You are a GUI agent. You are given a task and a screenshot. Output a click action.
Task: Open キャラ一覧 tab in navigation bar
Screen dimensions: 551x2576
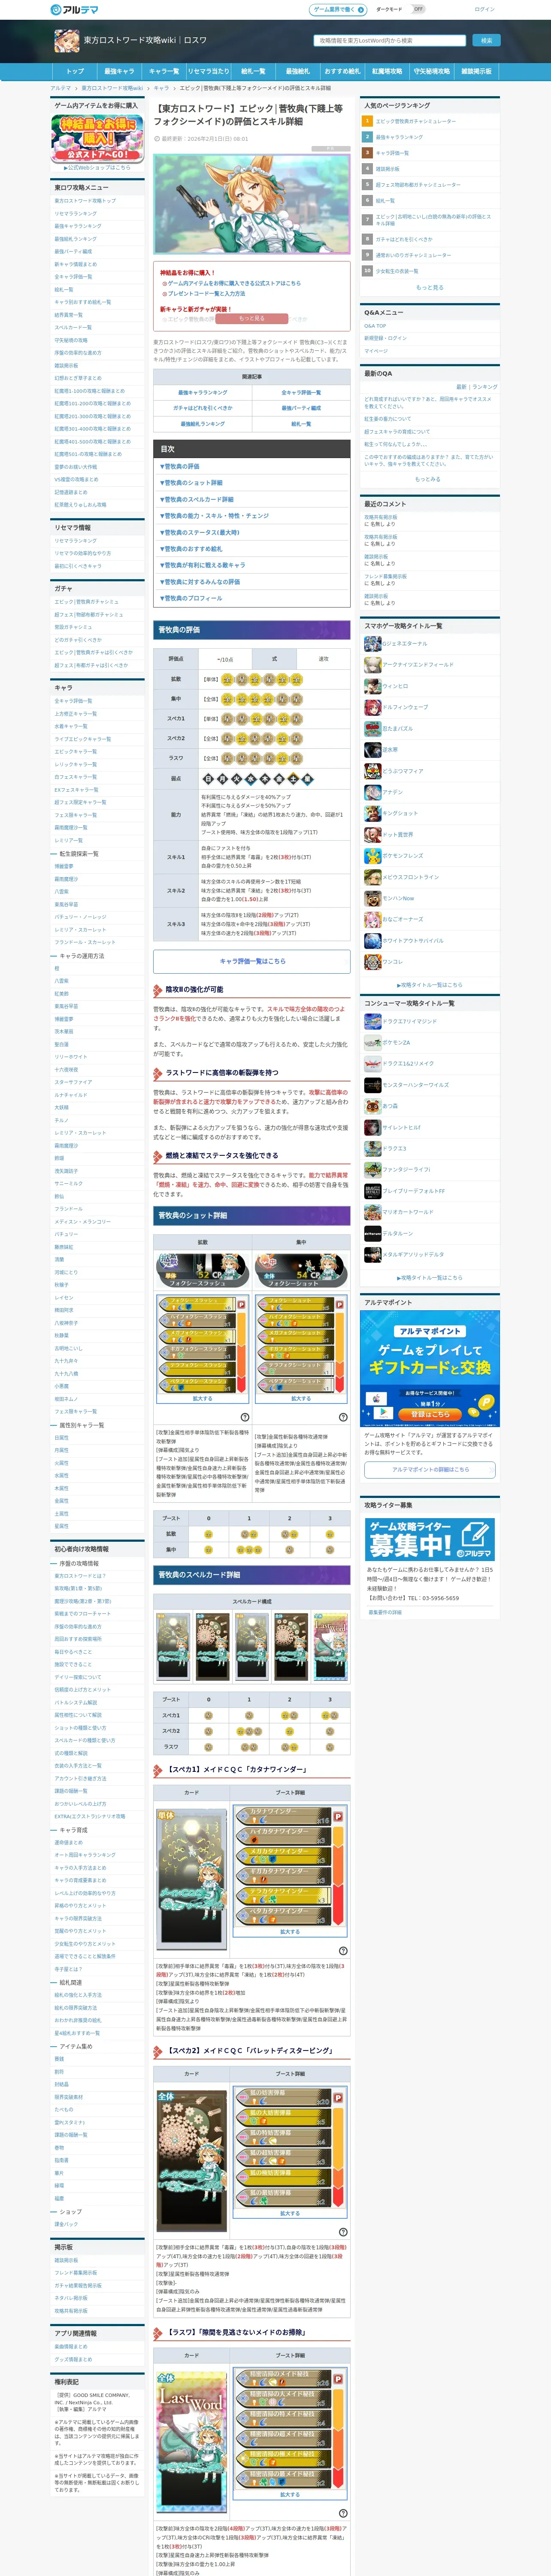pos(164,72)
